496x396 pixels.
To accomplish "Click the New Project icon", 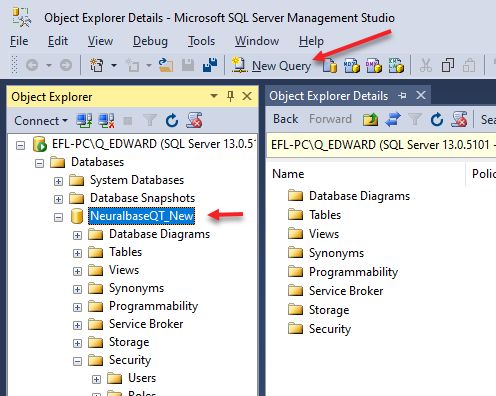I will [x=97, y=65].
